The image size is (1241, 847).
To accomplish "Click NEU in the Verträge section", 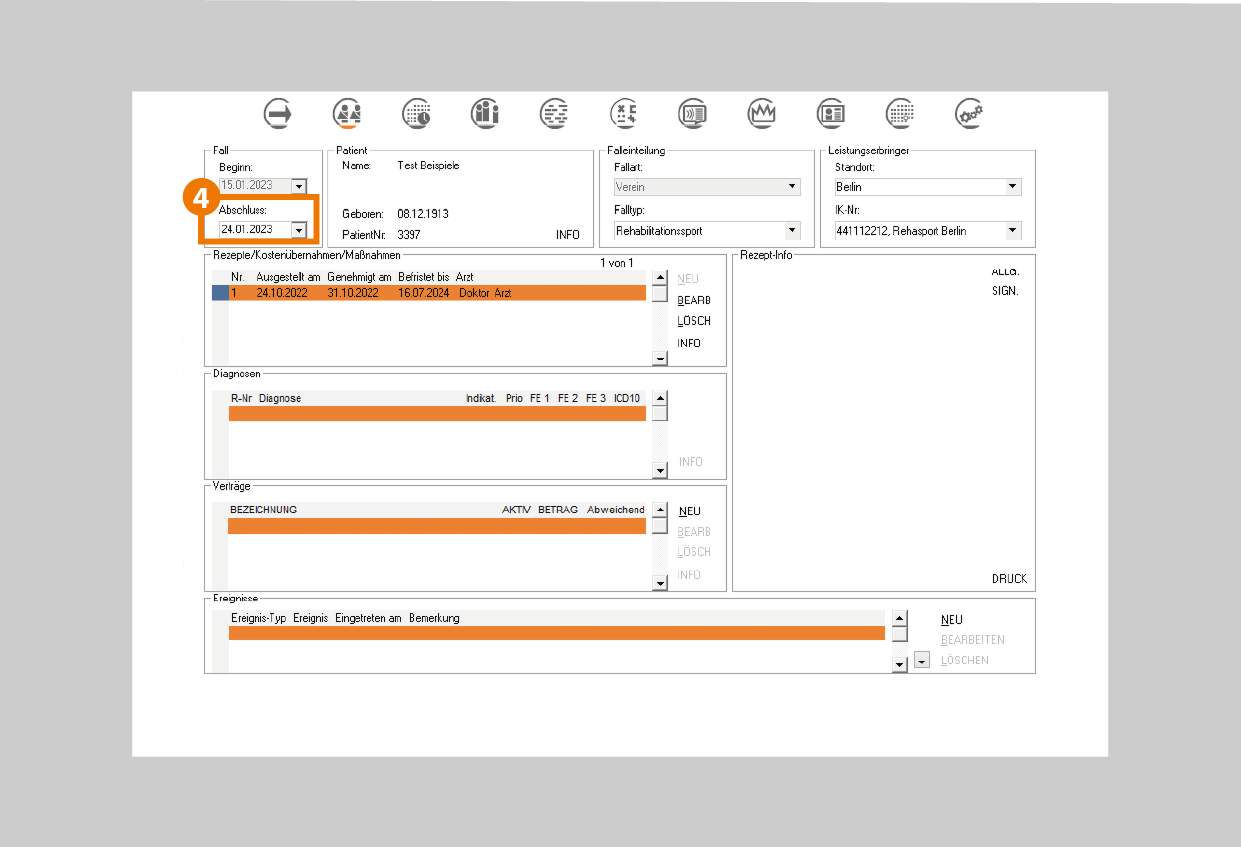I will click(689, 511).
